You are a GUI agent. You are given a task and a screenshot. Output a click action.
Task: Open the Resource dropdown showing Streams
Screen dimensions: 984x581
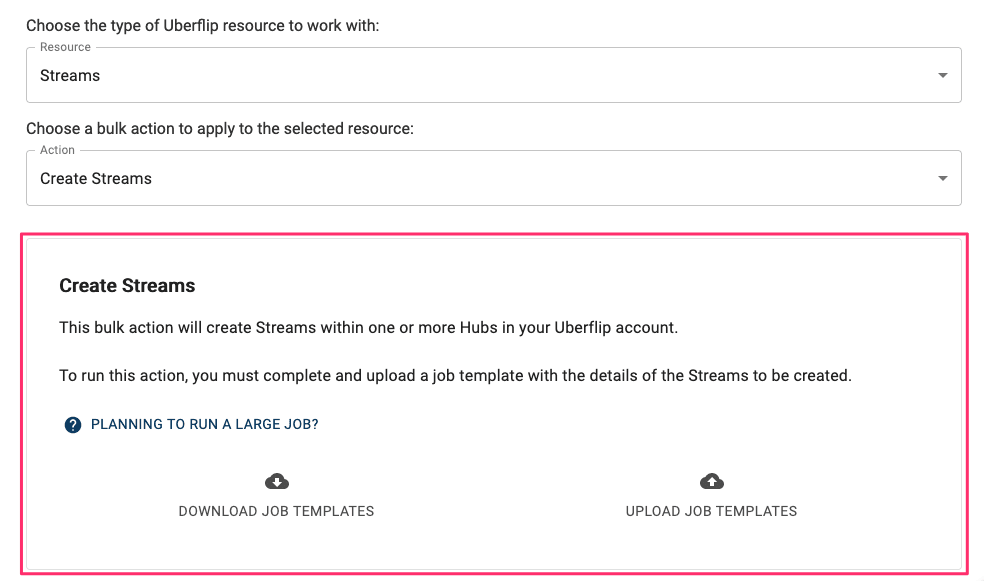[x=493, y=75]
